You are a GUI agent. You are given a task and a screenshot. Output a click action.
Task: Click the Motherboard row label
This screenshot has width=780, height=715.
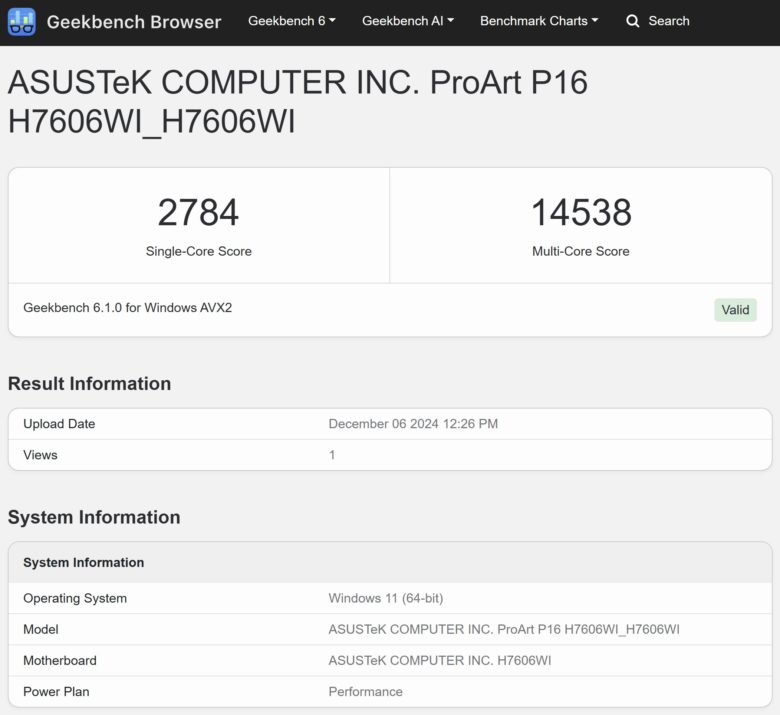click(x=60, y=660)
